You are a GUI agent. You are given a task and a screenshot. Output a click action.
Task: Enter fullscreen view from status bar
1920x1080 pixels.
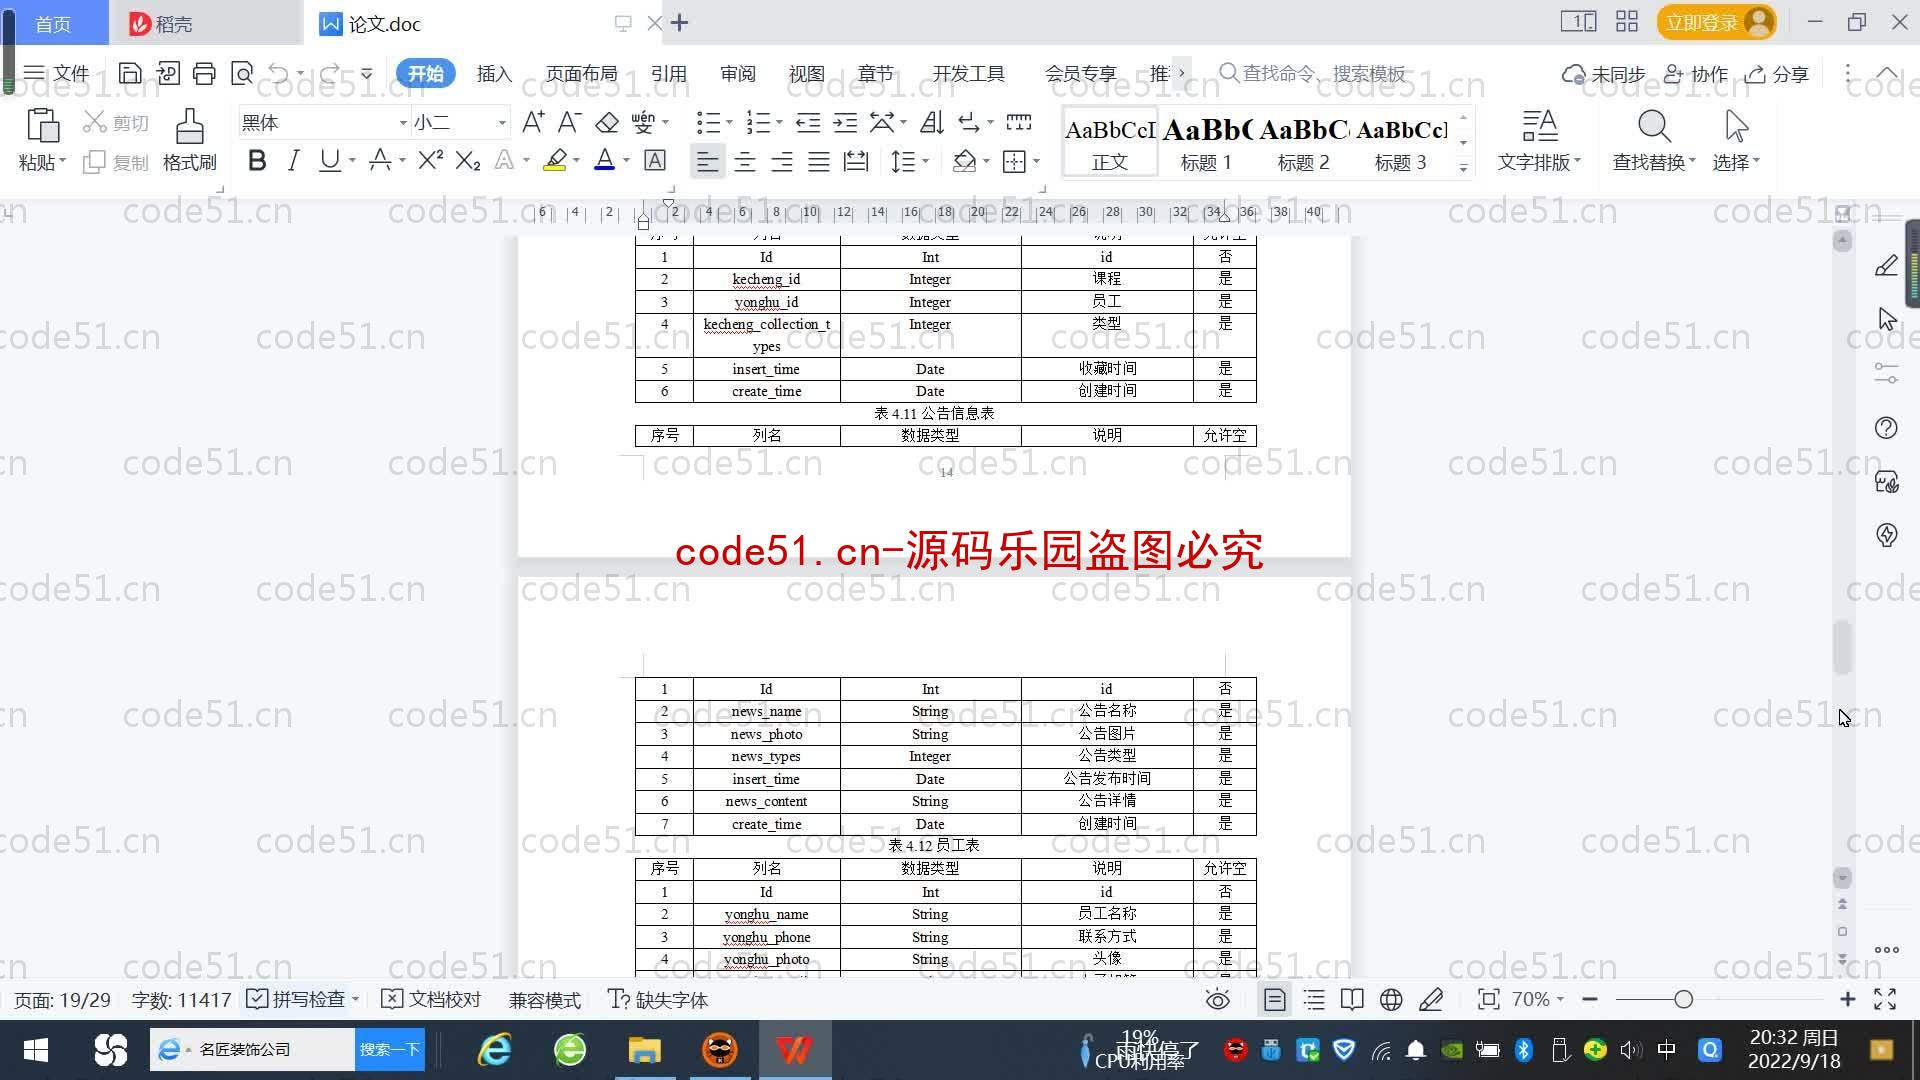point(1885,999)
